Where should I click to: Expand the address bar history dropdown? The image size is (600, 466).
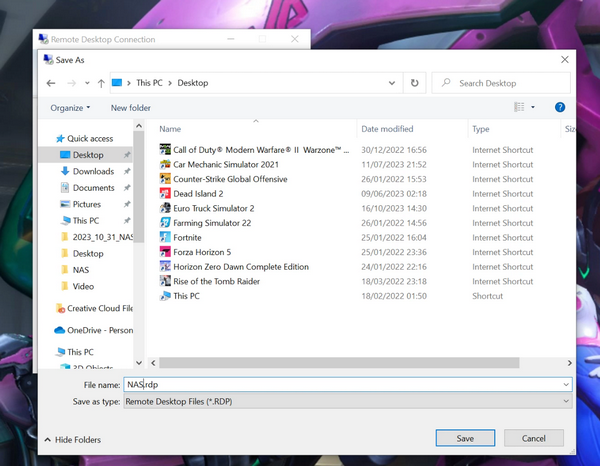[x=392, y=83]
